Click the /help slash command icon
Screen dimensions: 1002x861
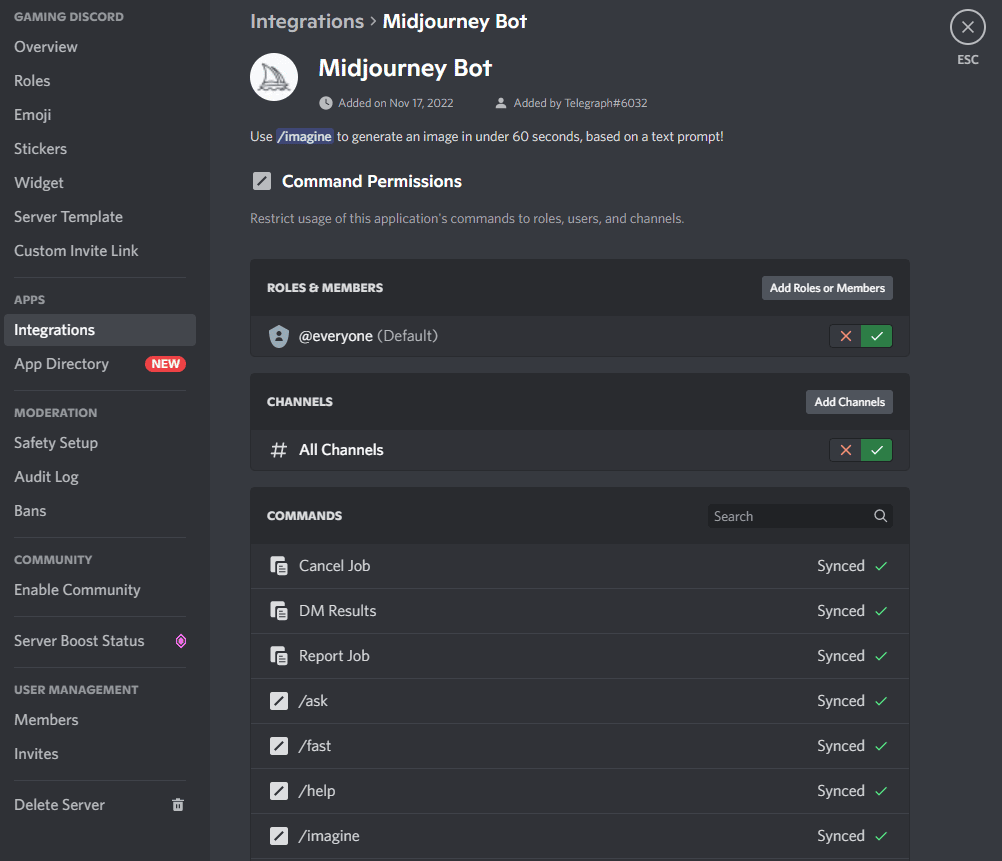[x=279, y=791]
